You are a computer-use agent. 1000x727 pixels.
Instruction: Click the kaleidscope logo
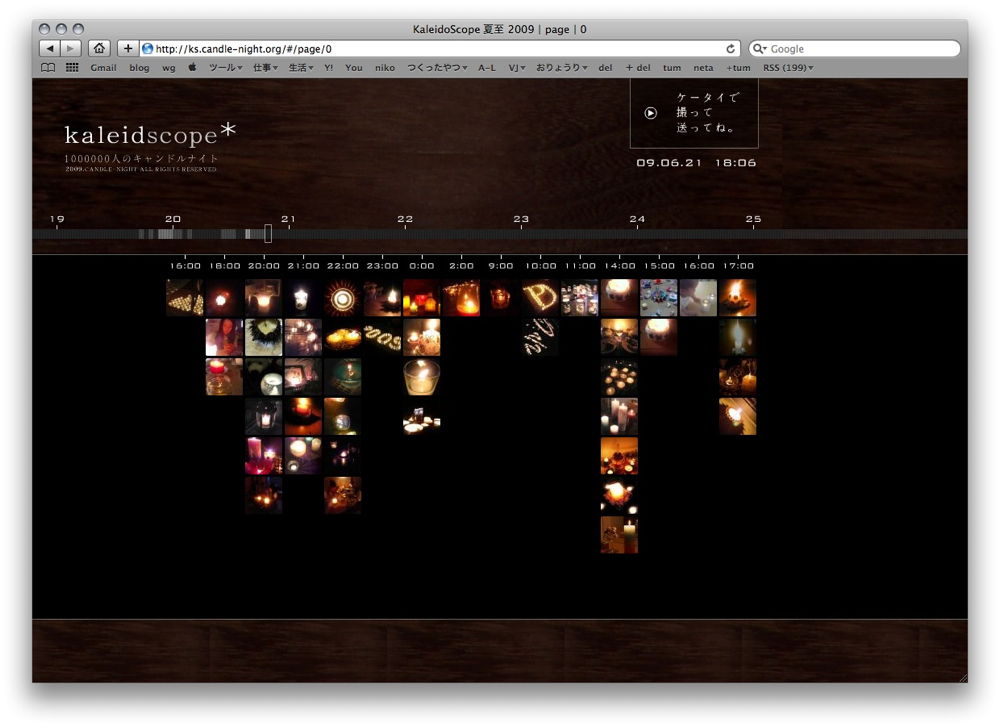pyautogui.click(x=150, y=135)
